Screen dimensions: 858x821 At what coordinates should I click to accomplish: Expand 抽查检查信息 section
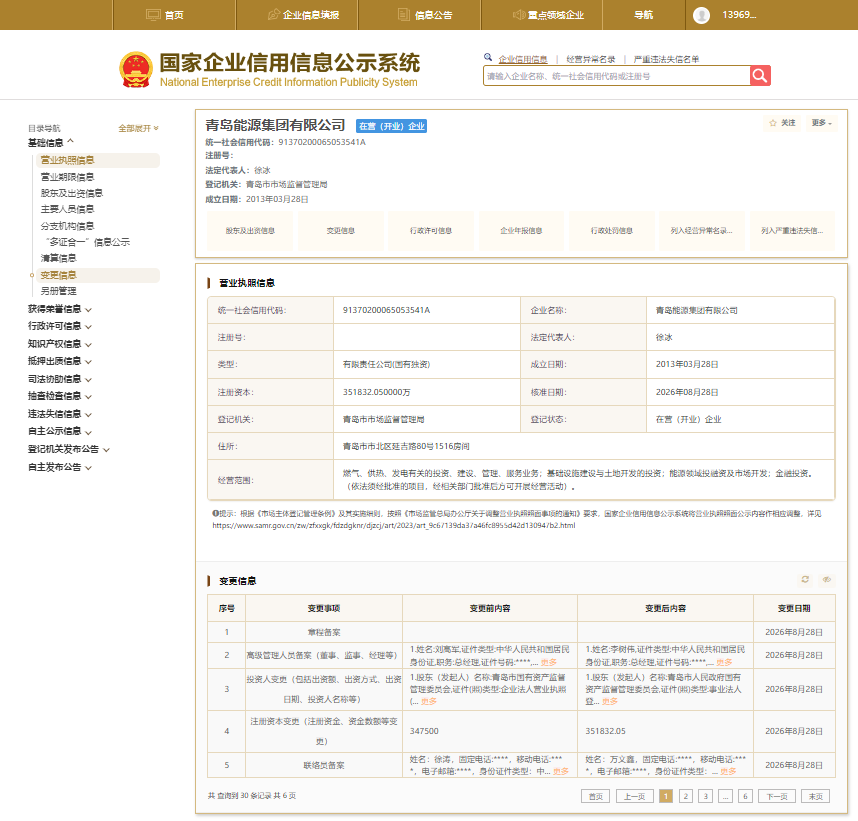(x=60, y=396)
